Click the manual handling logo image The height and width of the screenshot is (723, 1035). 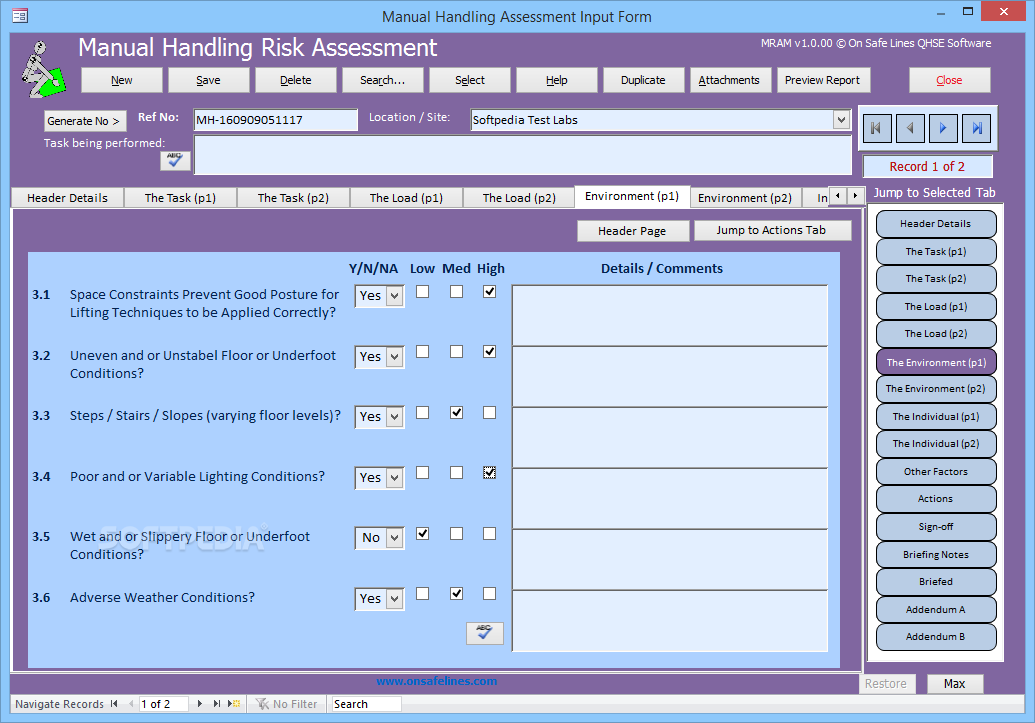click(x=44, y=69)
